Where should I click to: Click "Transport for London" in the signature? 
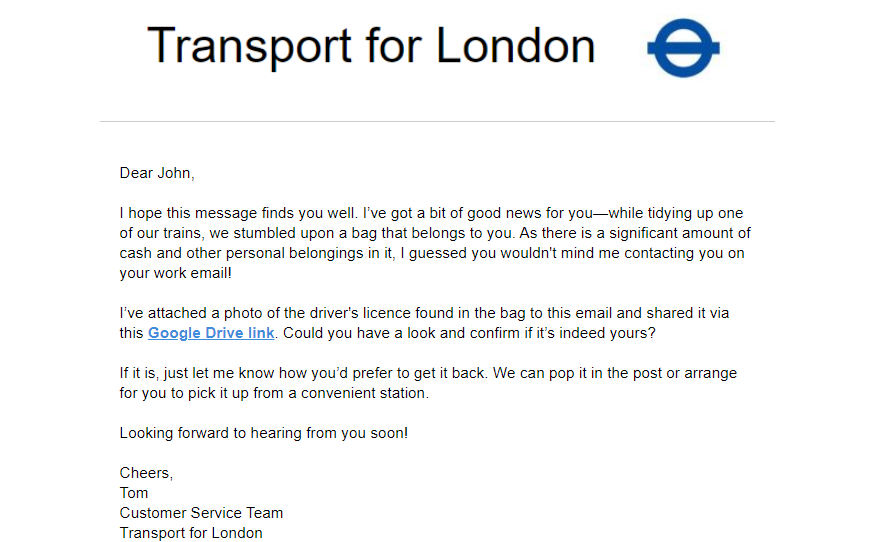[x=191, y=533]
